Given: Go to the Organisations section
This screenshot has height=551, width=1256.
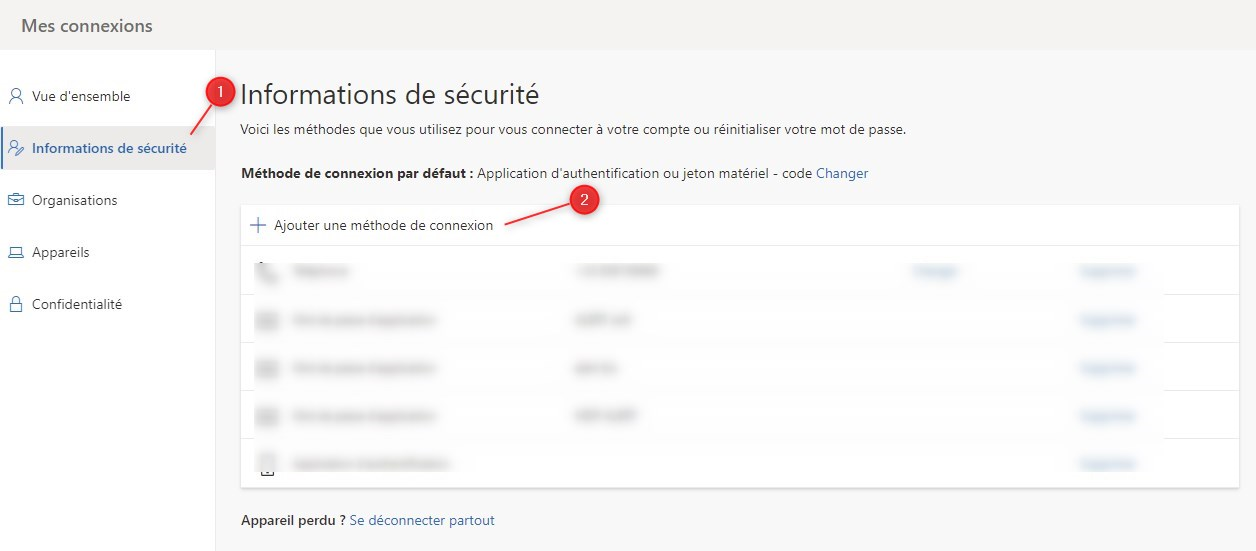Looking at the screenshot, I should coord(74,201).
